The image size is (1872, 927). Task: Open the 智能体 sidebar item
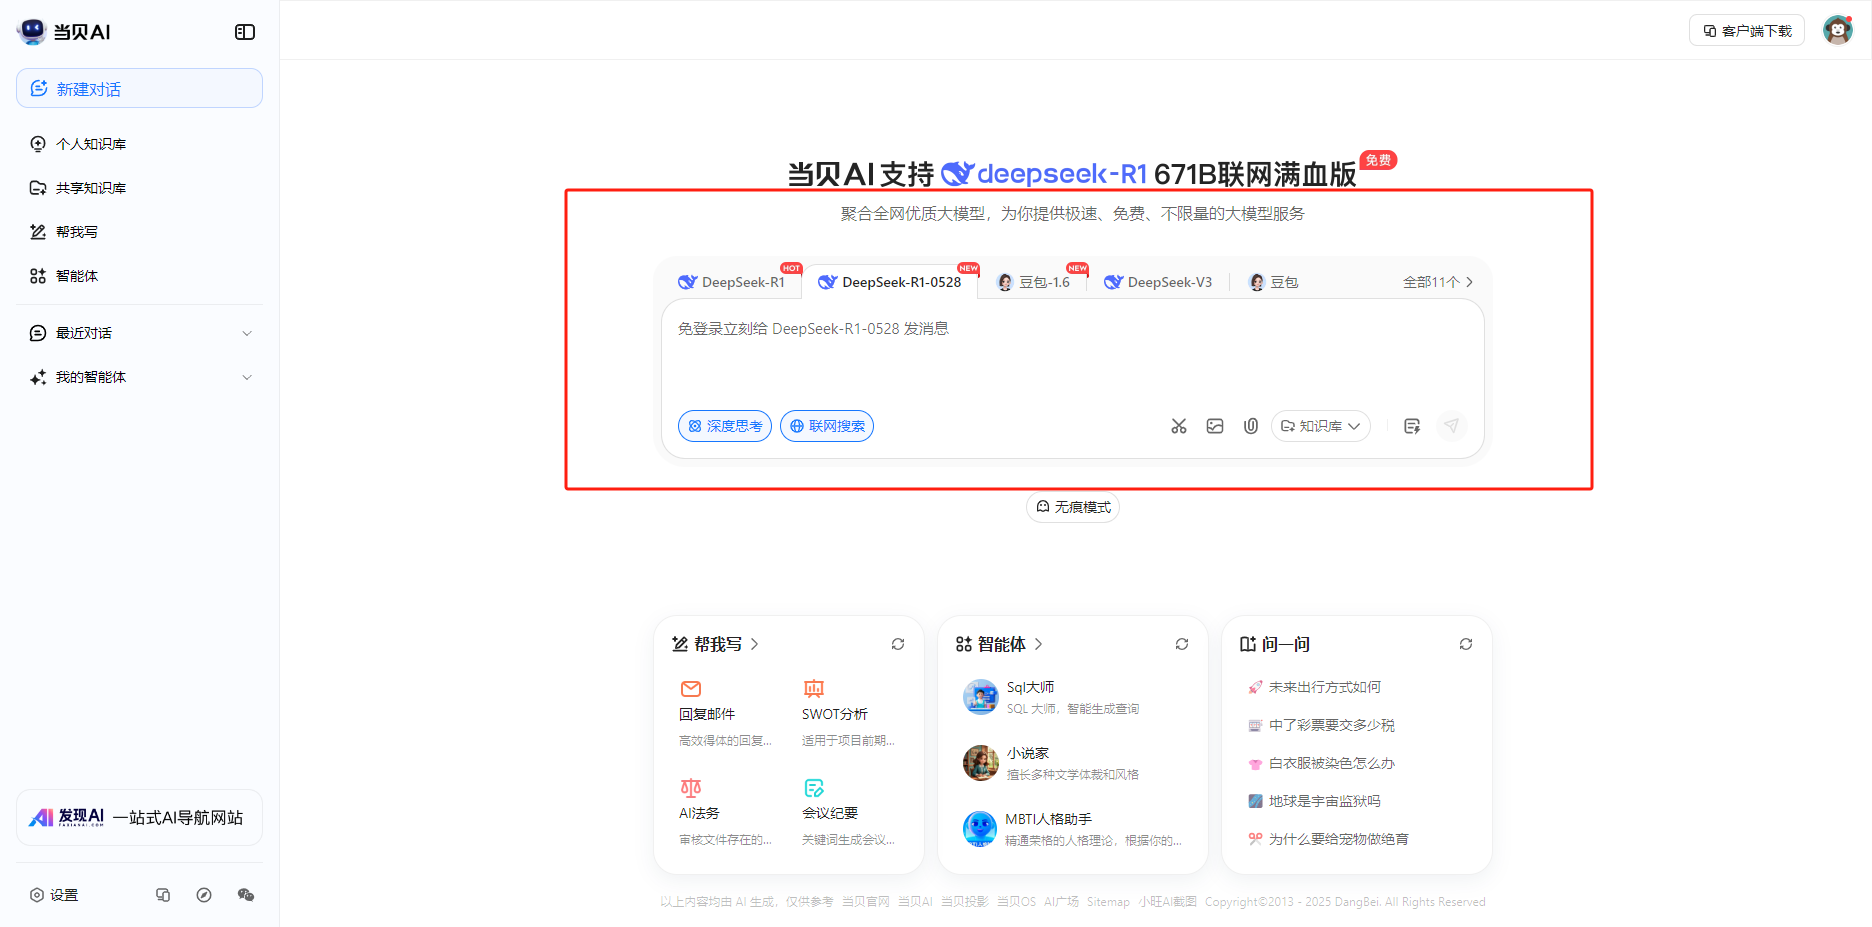point(139,276)
